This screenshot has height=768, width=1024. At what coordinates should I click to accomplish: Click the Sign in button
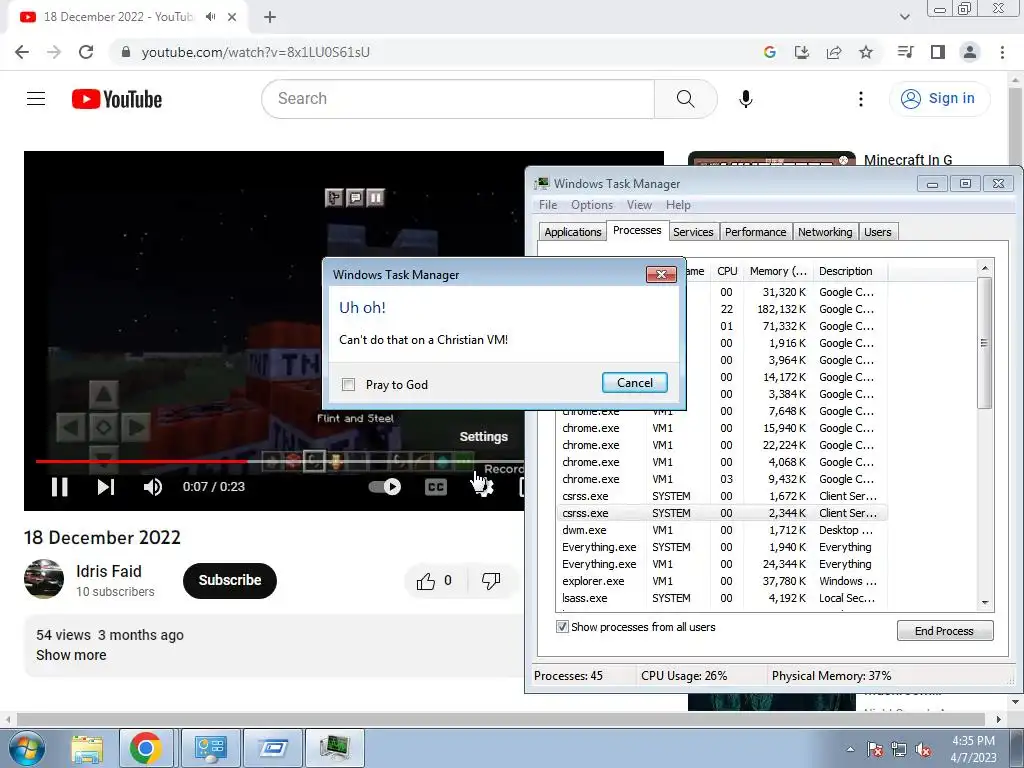click(x=939, y=99)
